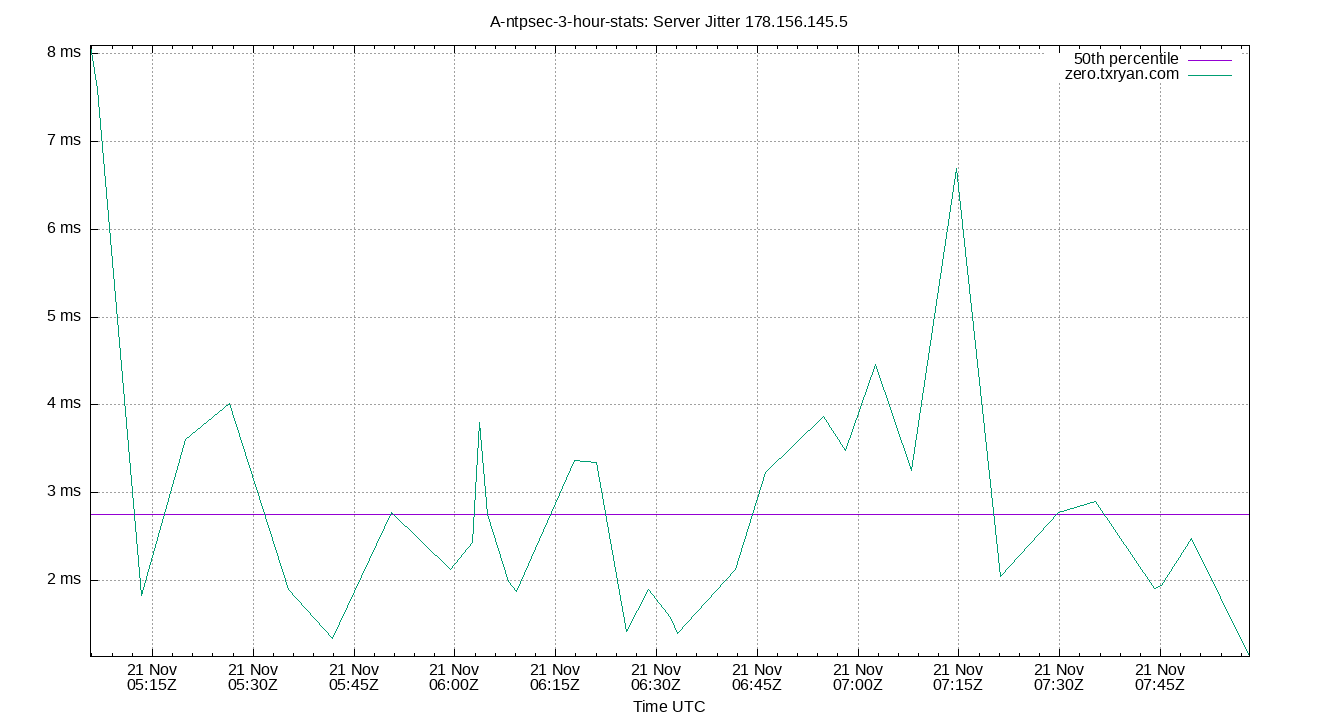The height and width of the screenshot is (720, 1340).
Task: Click the '8 ms' y-axis label
Action: 64,53
